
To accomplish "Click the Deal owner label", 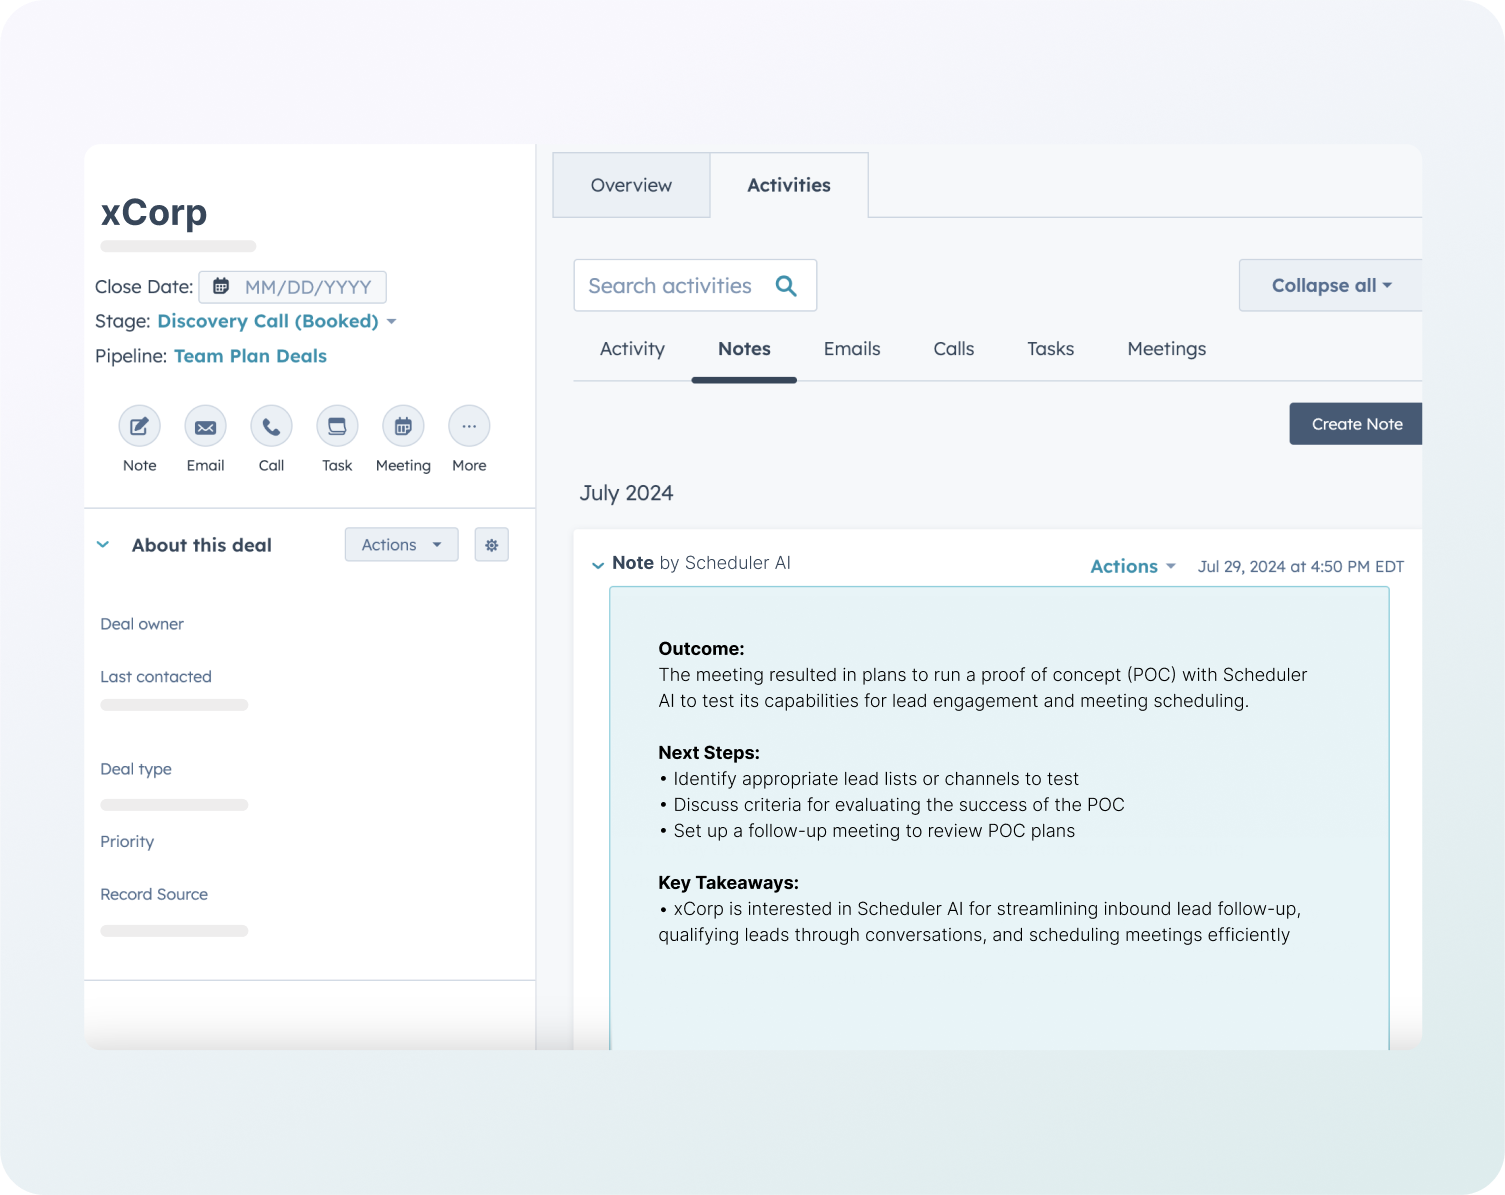I will tap(142, 624).
